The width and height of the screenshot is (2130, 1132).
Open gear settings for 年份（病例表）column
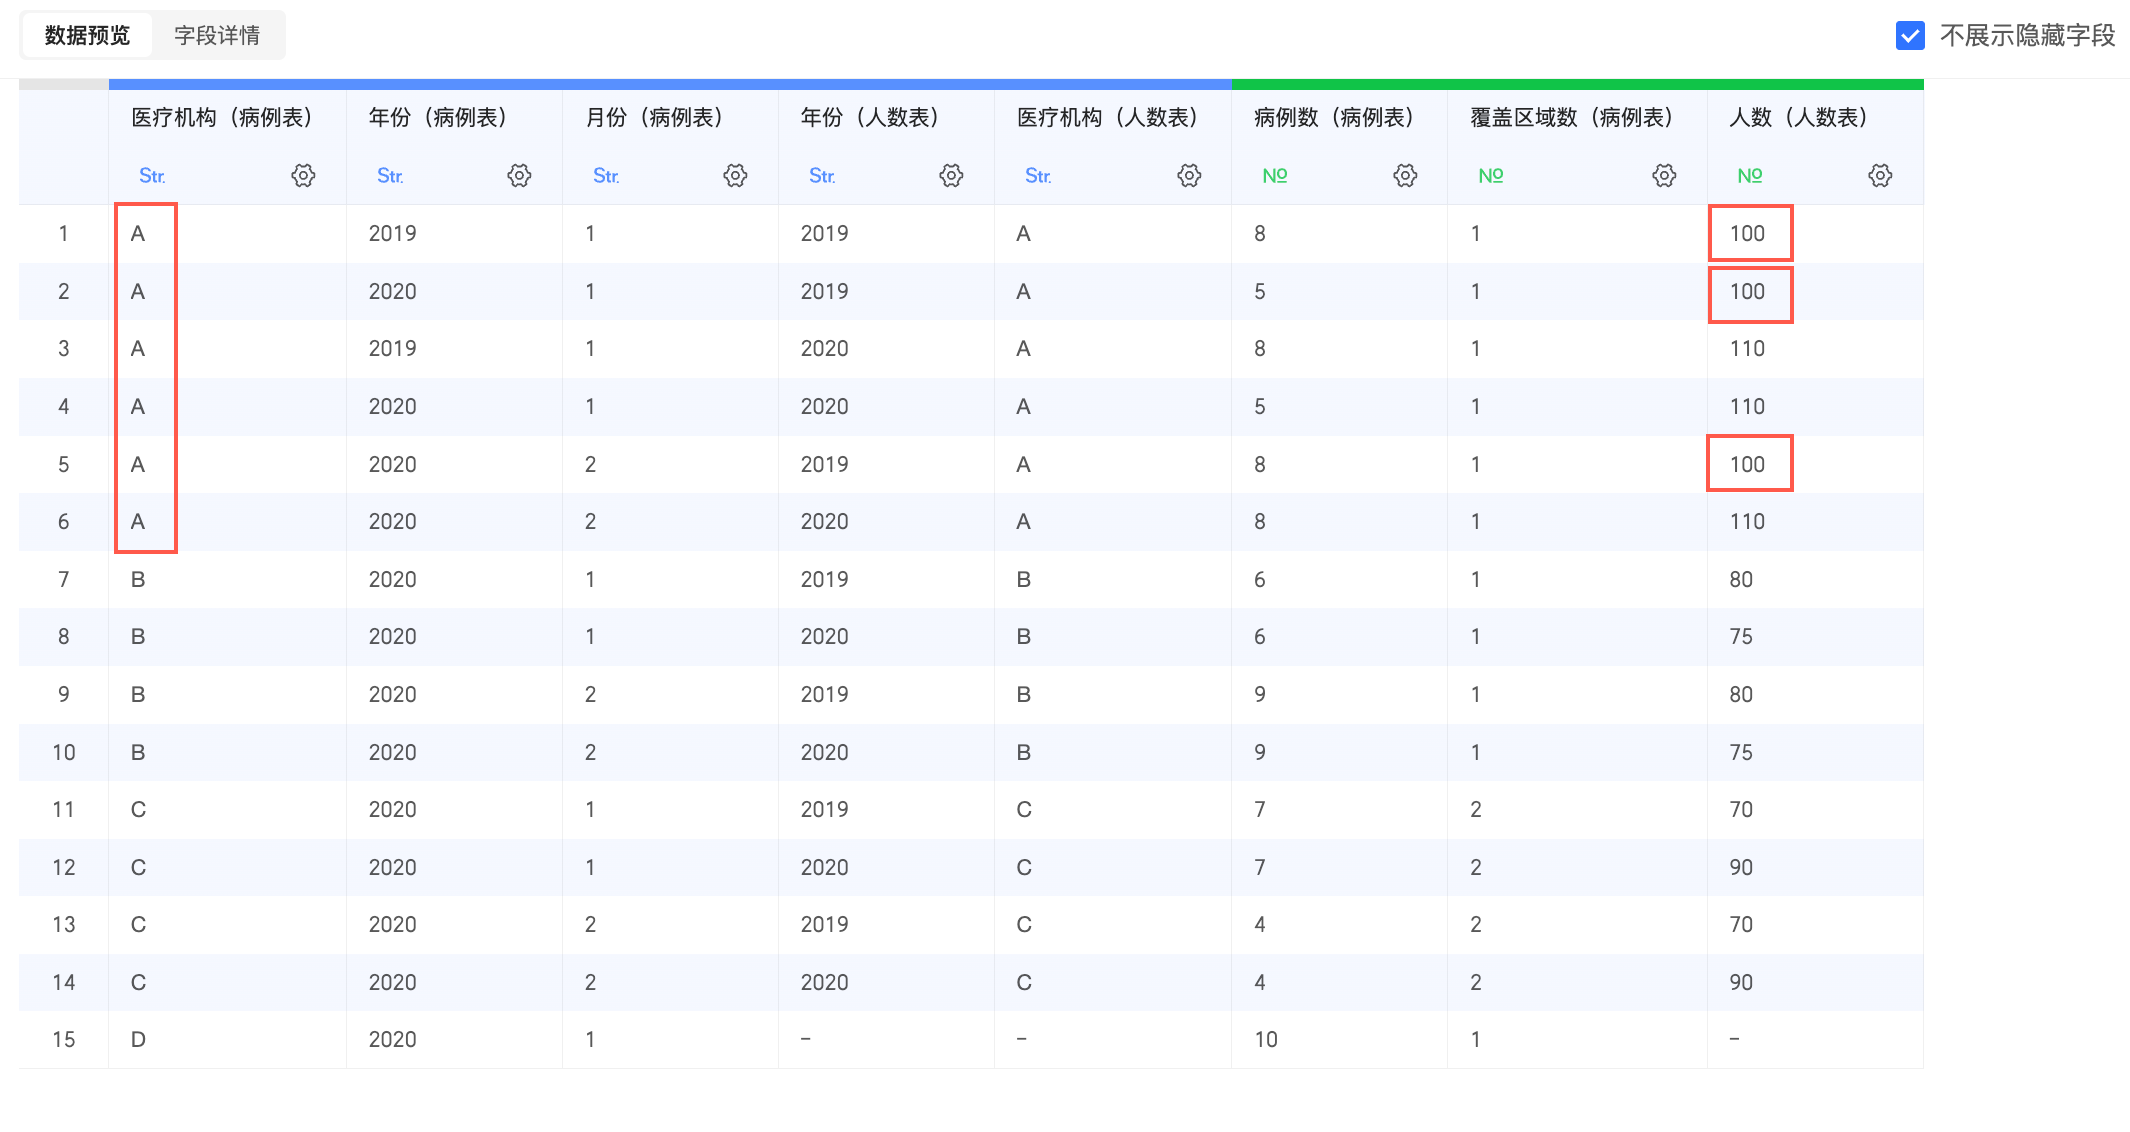pyautogui.click(x=519, y=176)
